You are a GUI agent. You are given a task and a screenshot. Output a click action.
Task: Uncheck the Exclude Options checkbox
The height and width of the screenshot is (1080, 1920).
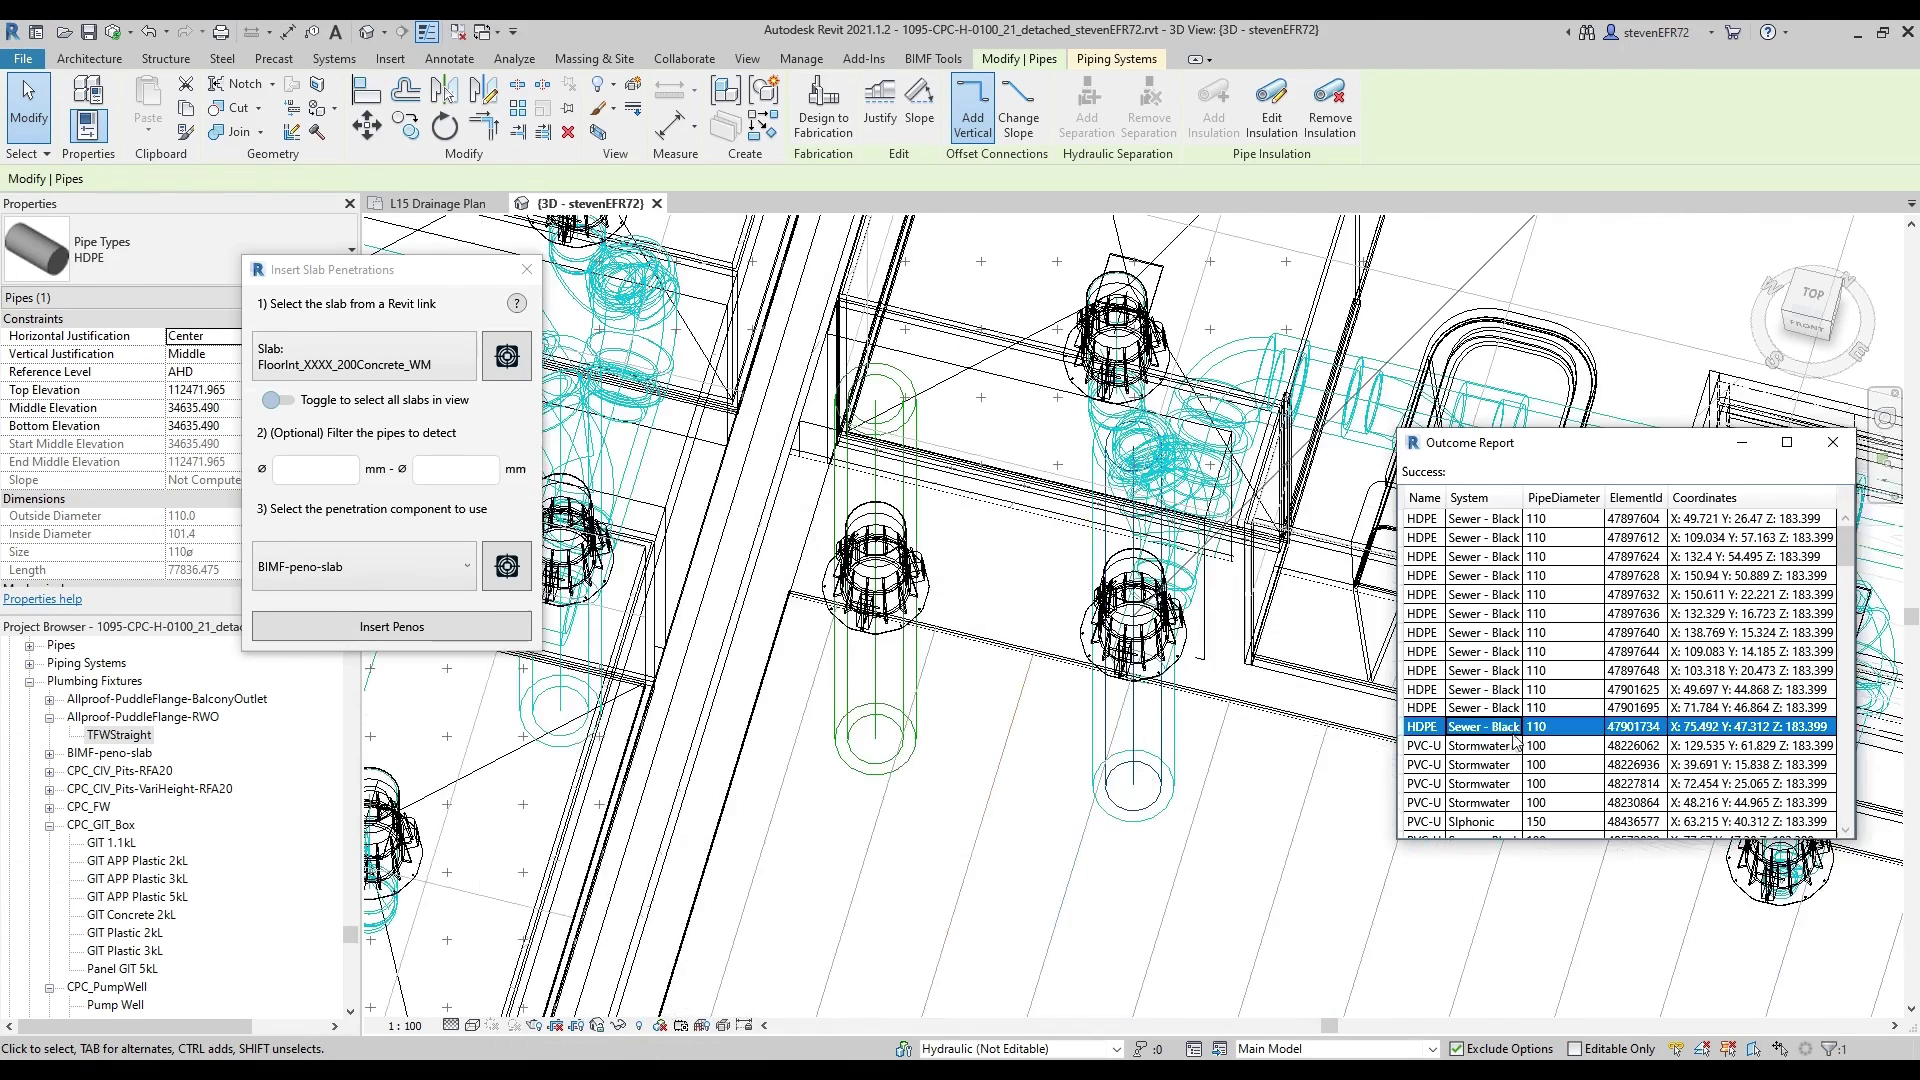[x=1457, y=1049]
